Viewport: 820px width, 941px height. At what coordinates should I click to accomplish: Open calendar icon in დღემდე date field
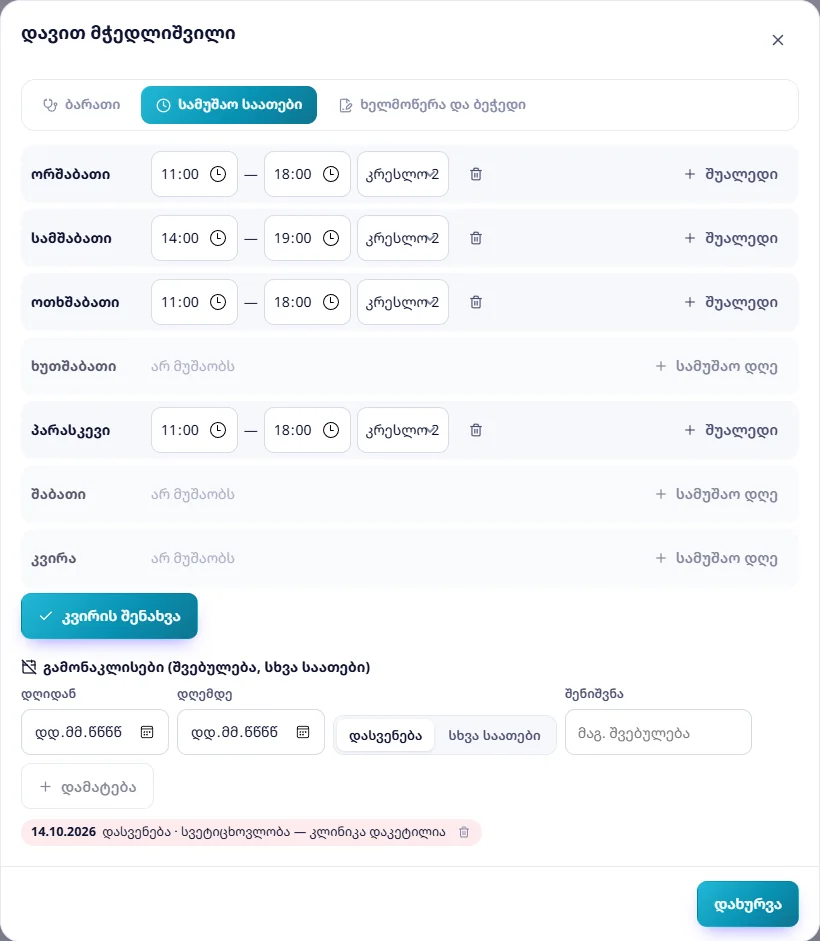pyautogui.click(x=303, y=732)
